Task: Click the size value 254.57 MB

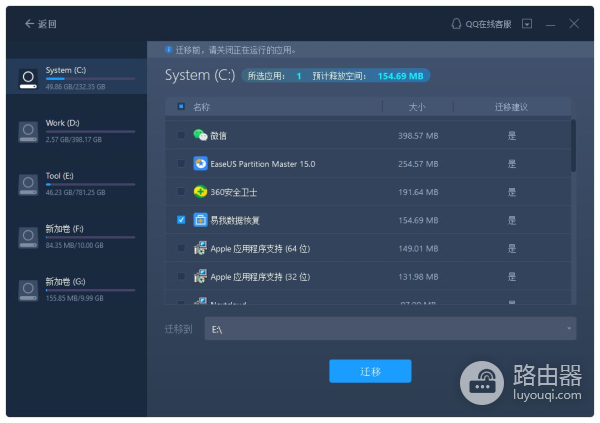Action: [418, 164]
